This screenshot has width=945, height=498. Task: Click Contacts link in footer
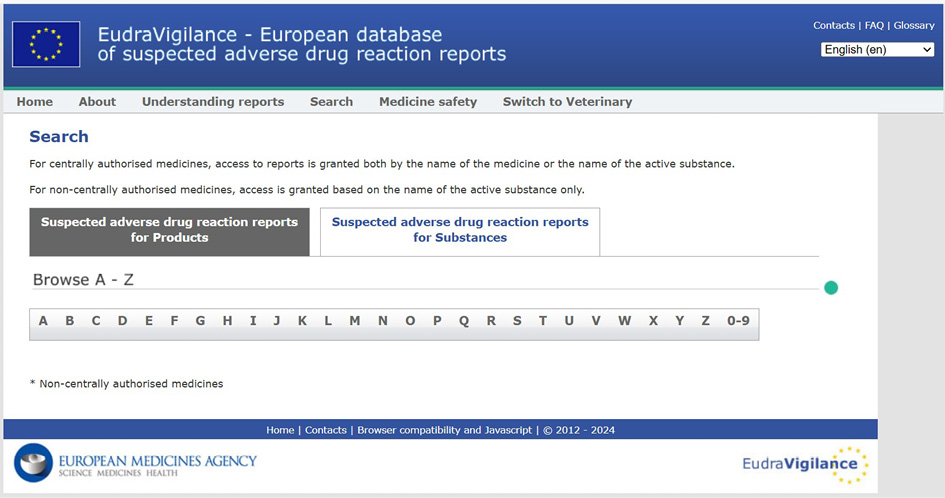325,430
